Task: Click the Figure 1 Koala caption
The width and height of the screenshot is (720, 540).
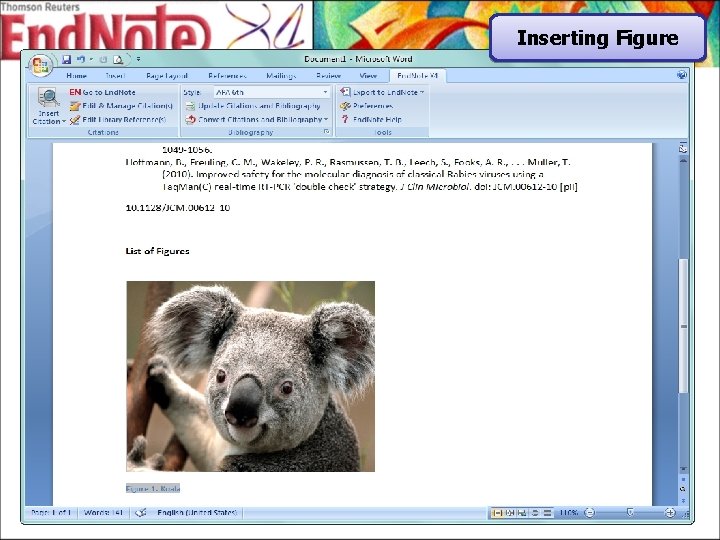Action: coord(153,489)
